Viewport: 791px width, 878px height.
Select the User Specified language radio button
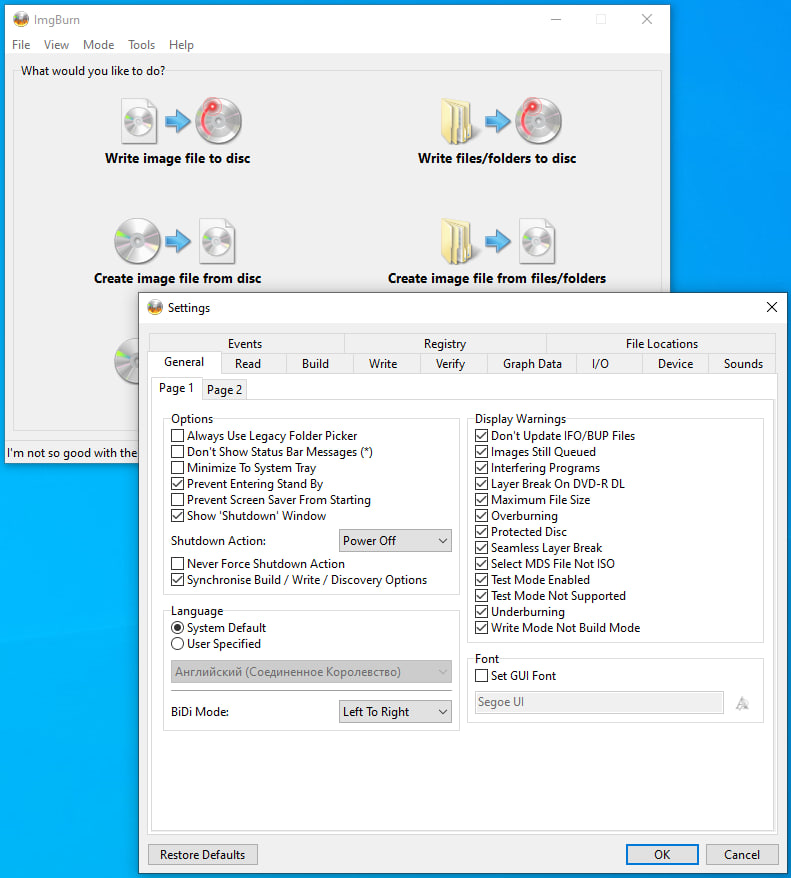pyautogui.click(x=177, y=644)
